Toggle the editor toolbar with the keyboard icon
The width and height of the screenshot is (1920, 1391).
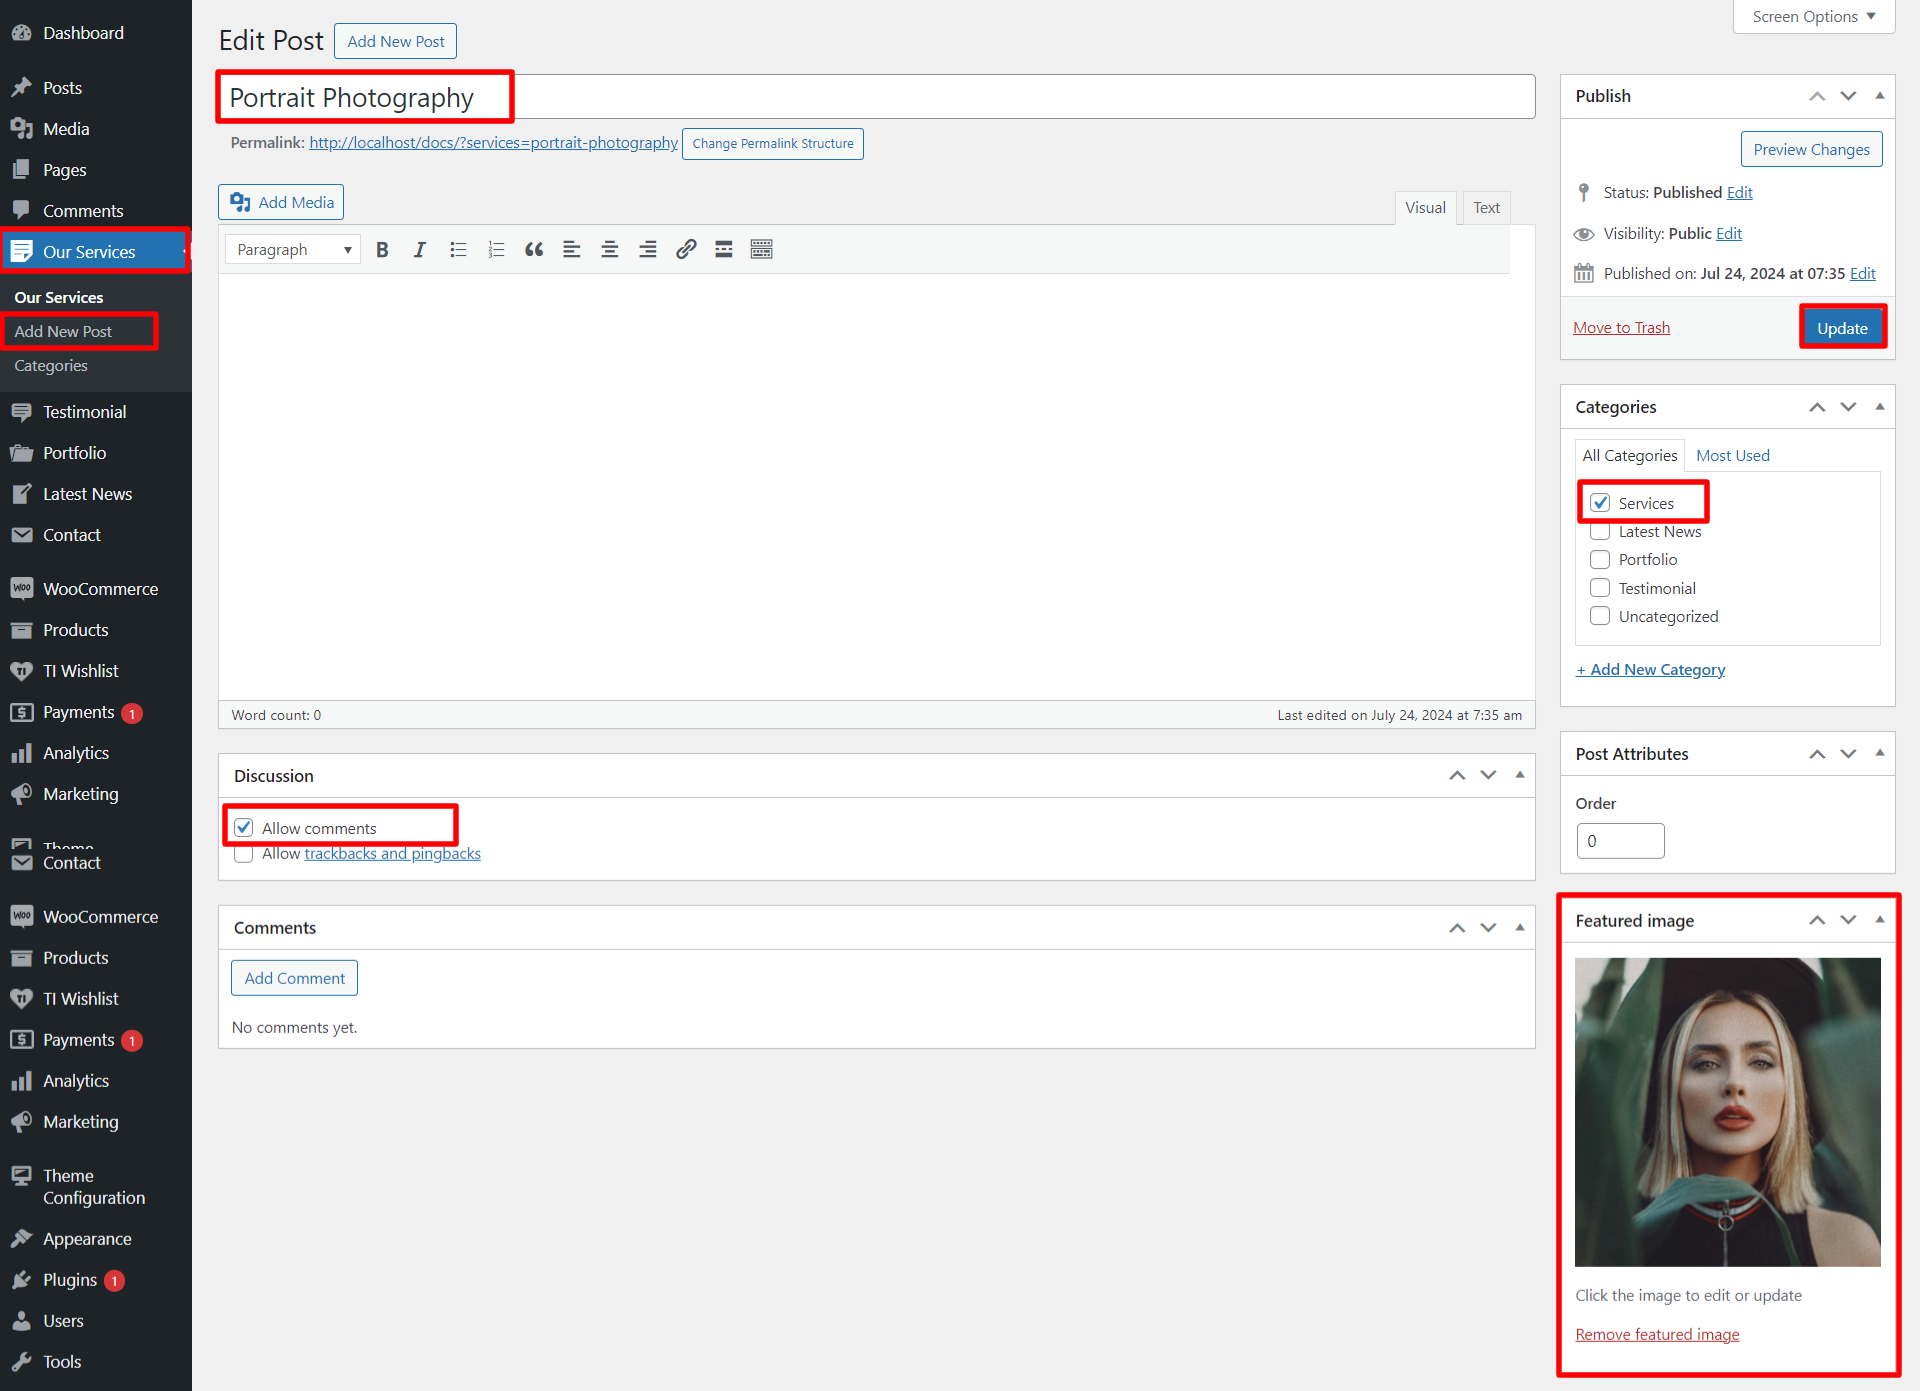(762, 250)
